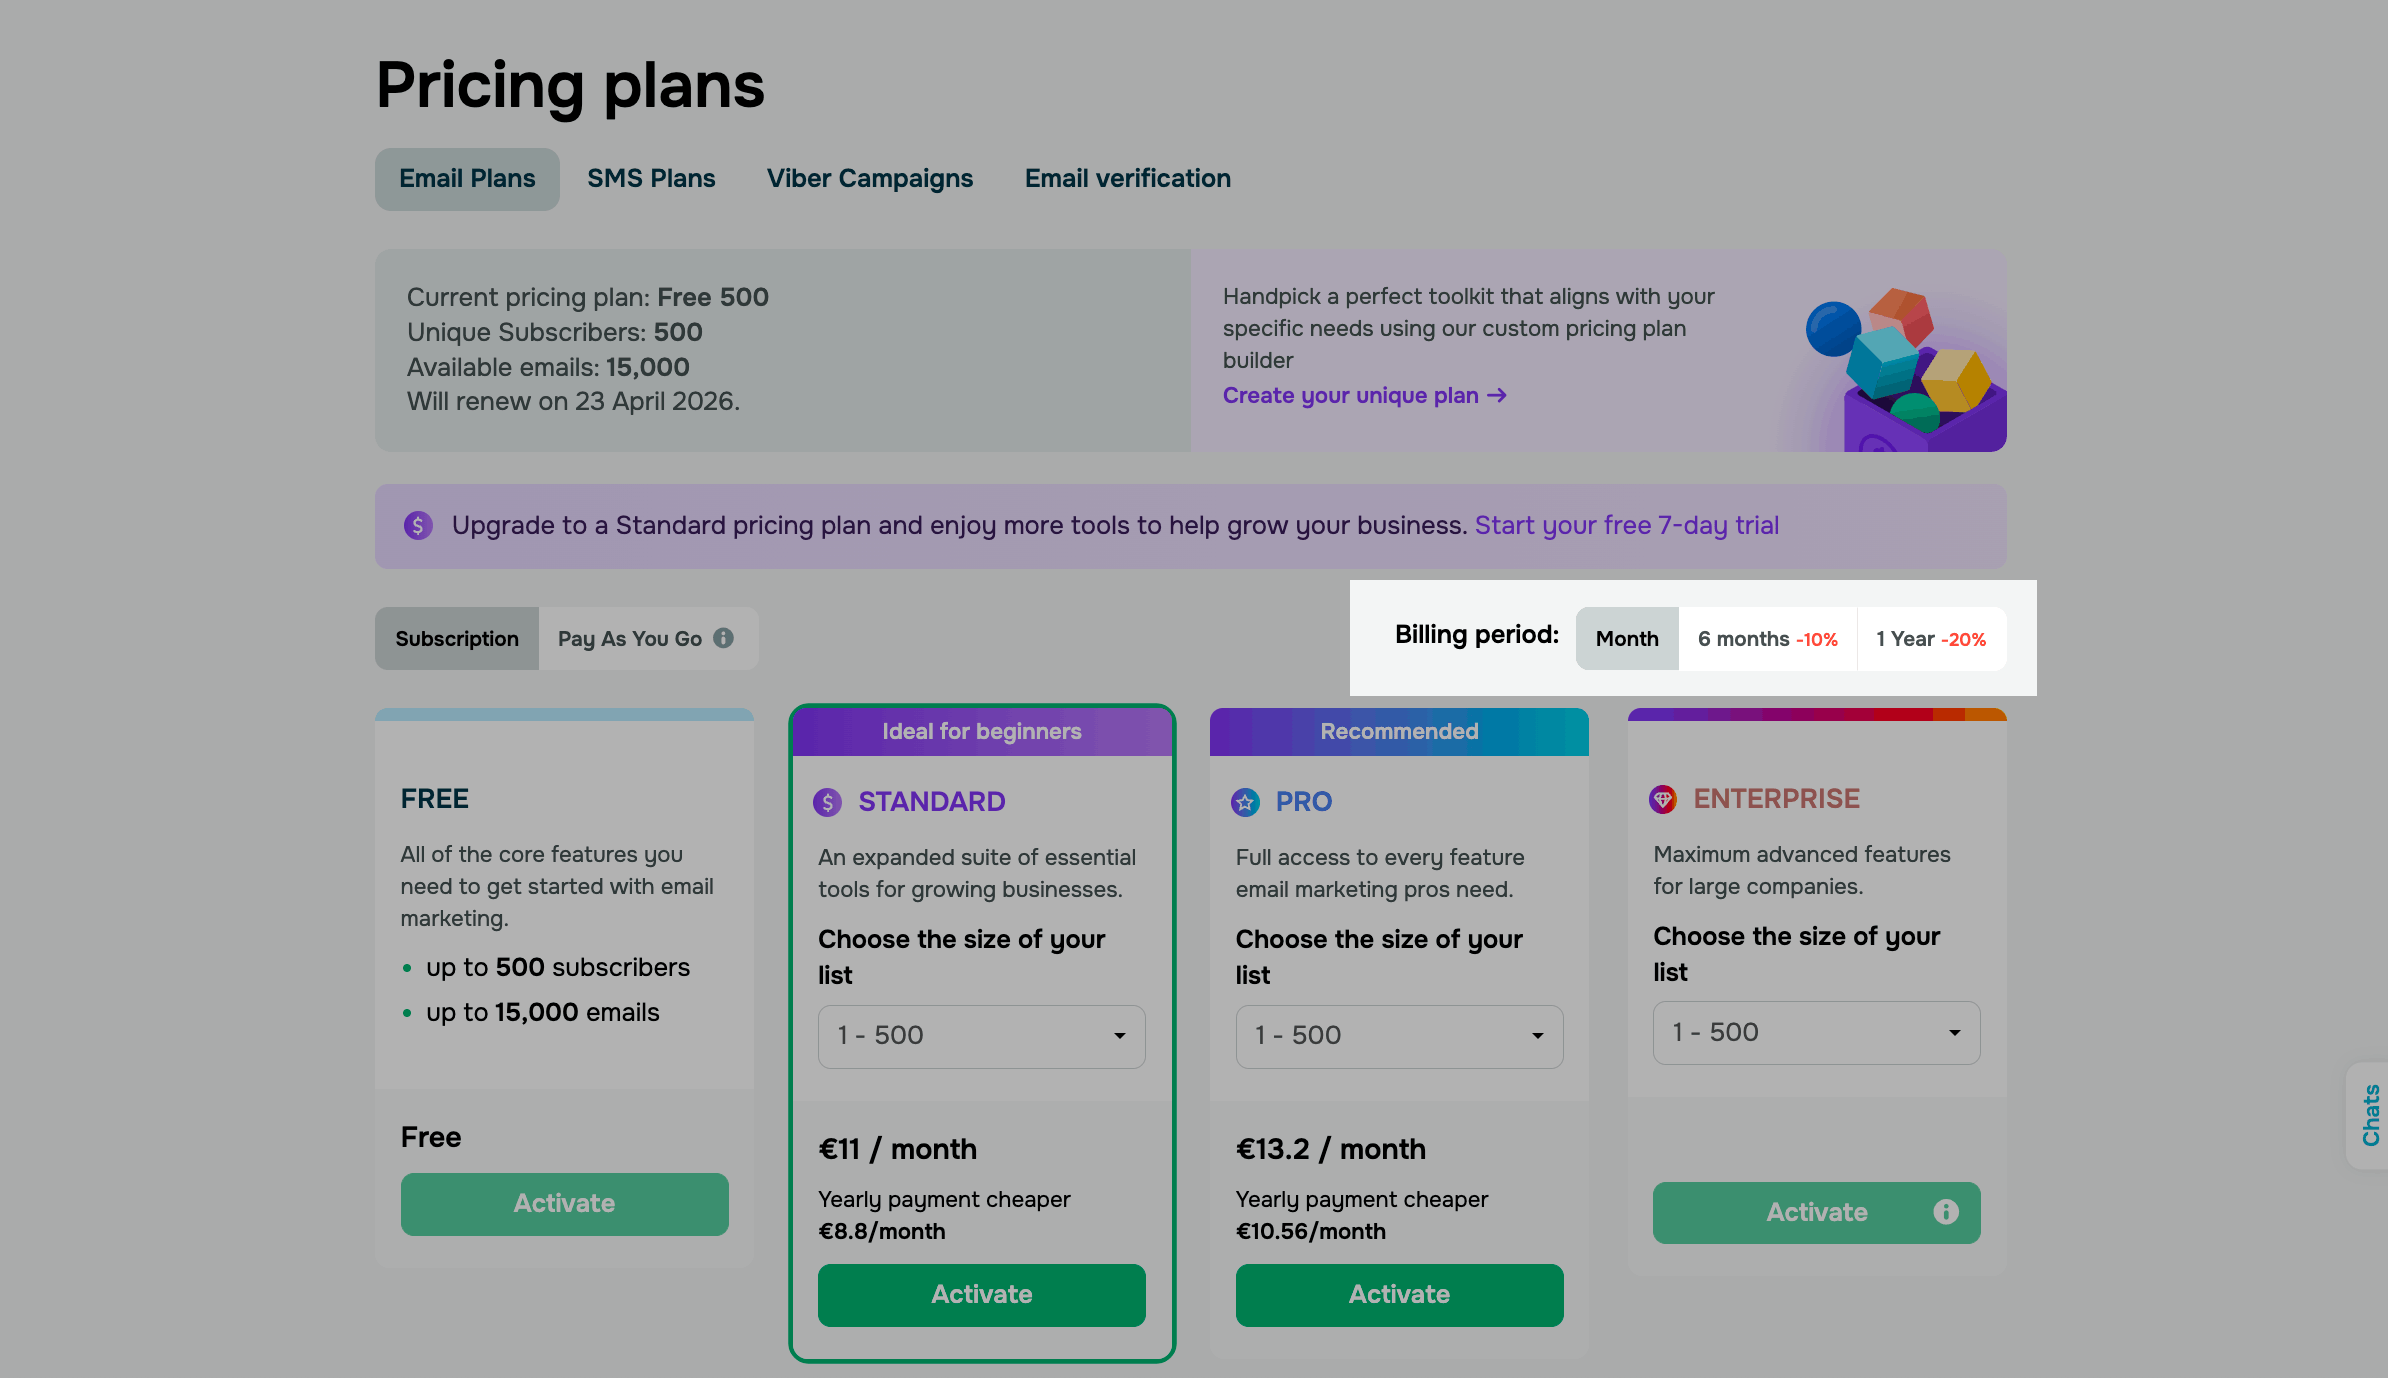Expand the Enterprise list size dropdown
Viewport: 2388px width, 1378px height.
[x=1816, y=1033]
